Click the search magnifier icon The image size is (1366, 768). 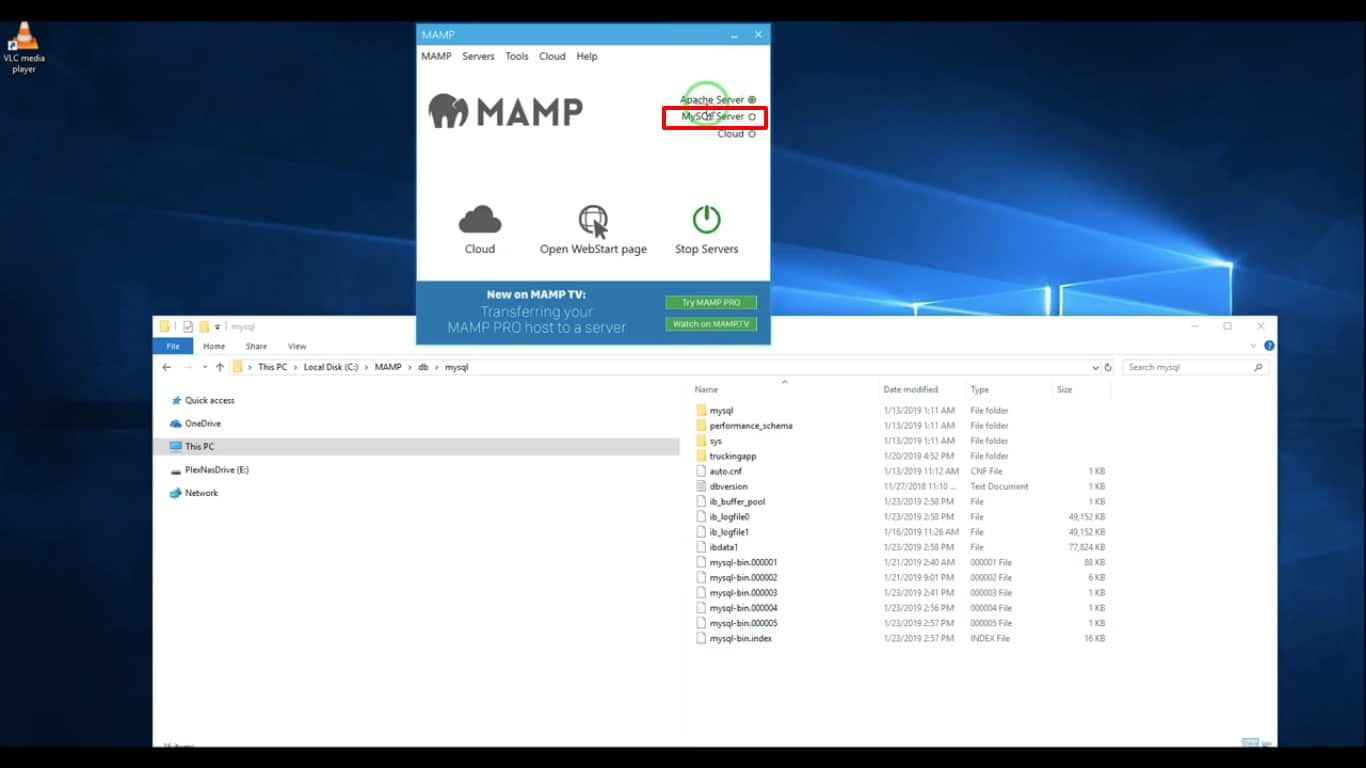tap(1259, 367)
